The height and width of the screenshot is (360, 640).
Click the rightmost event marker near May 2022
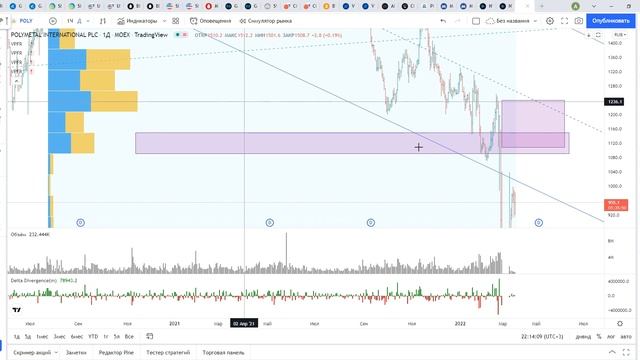pyautogui.click(x=539, y=222)
